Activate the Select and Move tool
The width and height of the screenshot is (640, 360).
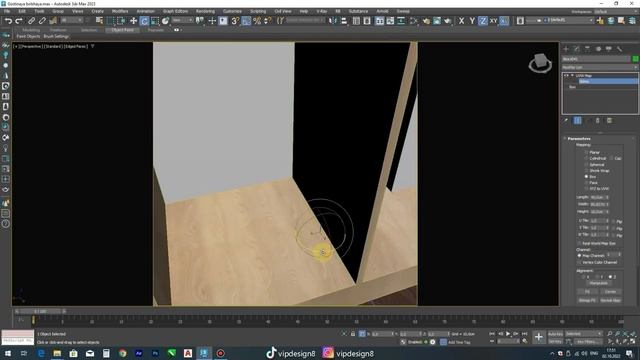[133, 21]
